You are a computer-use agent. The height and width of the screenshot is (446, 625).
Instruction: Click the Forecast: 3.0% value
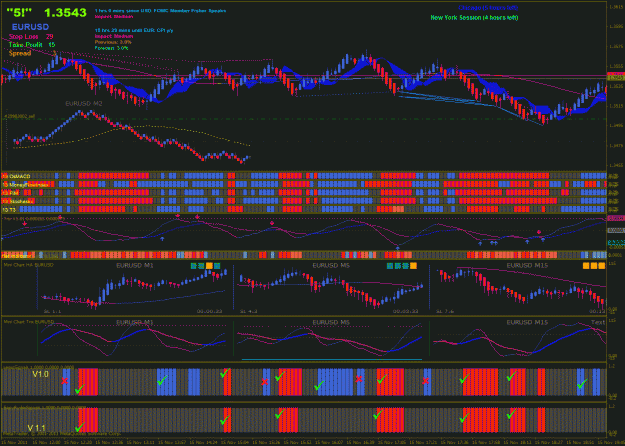point(112,48)
